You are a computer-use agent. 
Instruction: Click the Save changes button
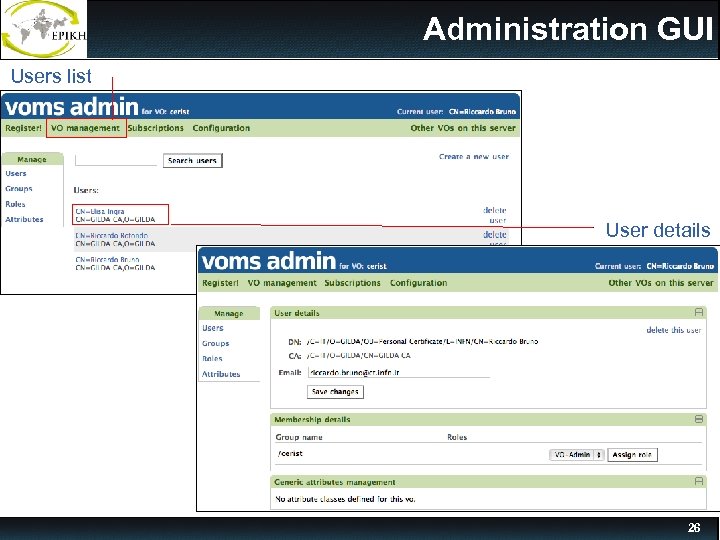coord(335,392)
